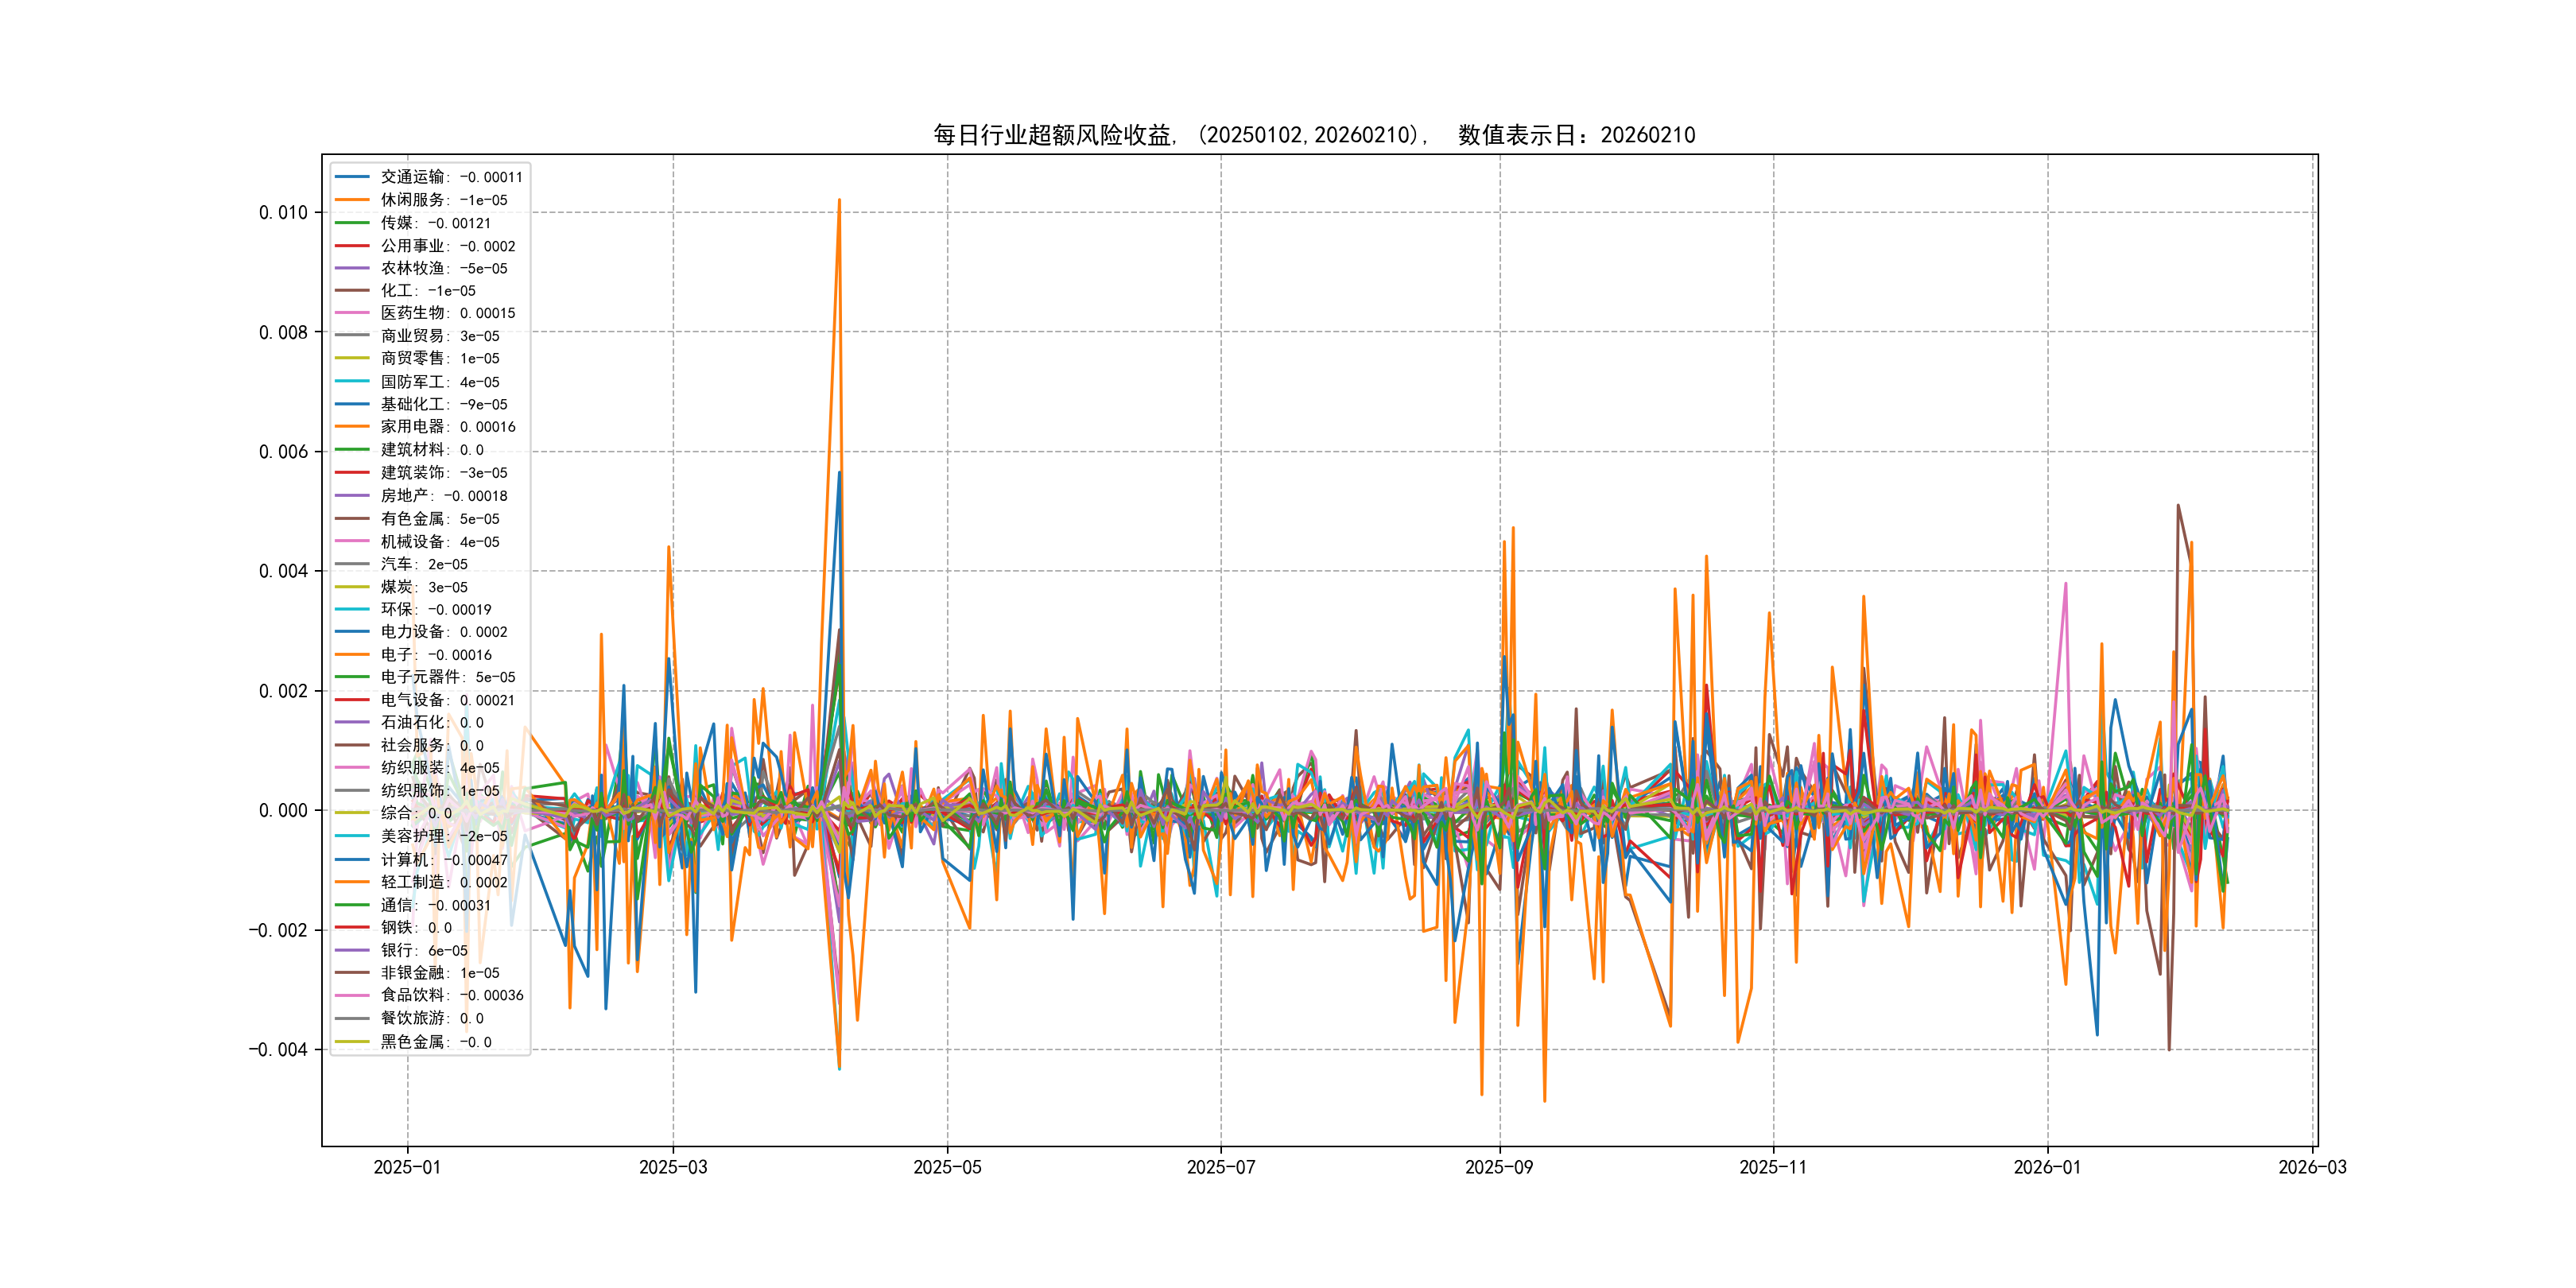Click the 0.010 y-axis tick label
The image size is (2576, 1288).
tap(283, 212)
